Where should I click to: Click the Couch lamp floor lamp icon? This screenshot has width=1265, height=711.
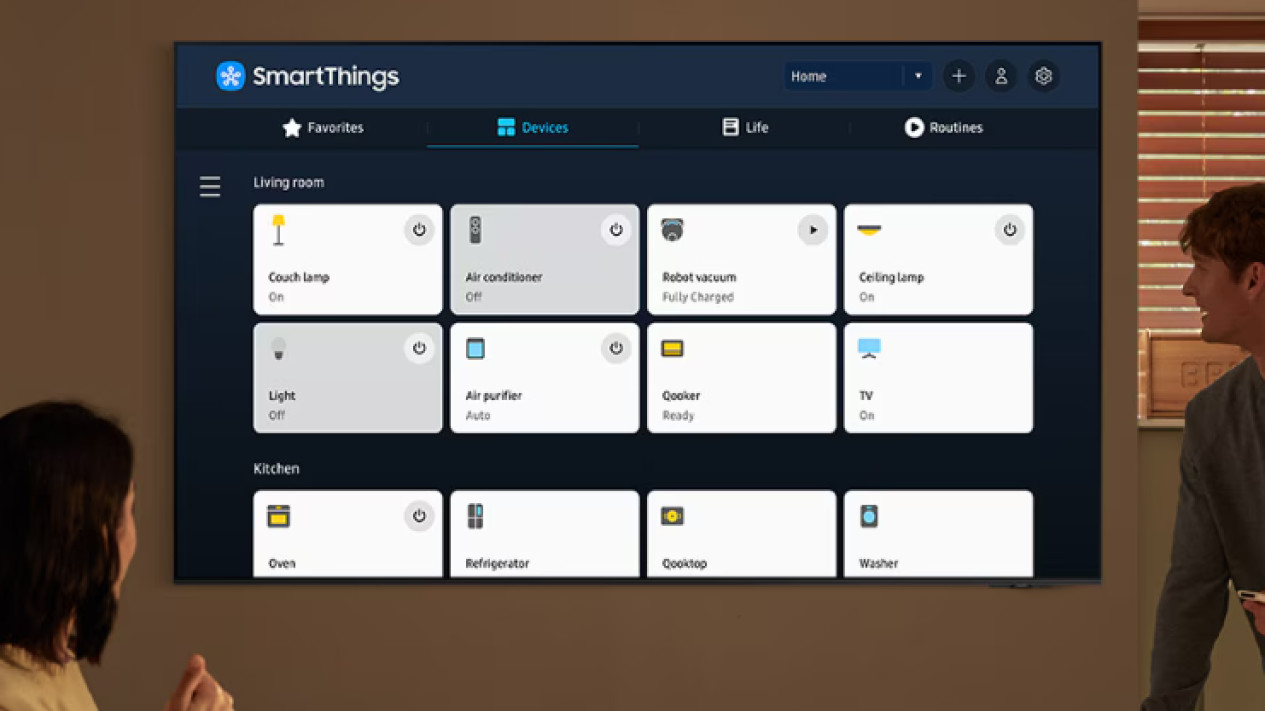tap(279, 230)
